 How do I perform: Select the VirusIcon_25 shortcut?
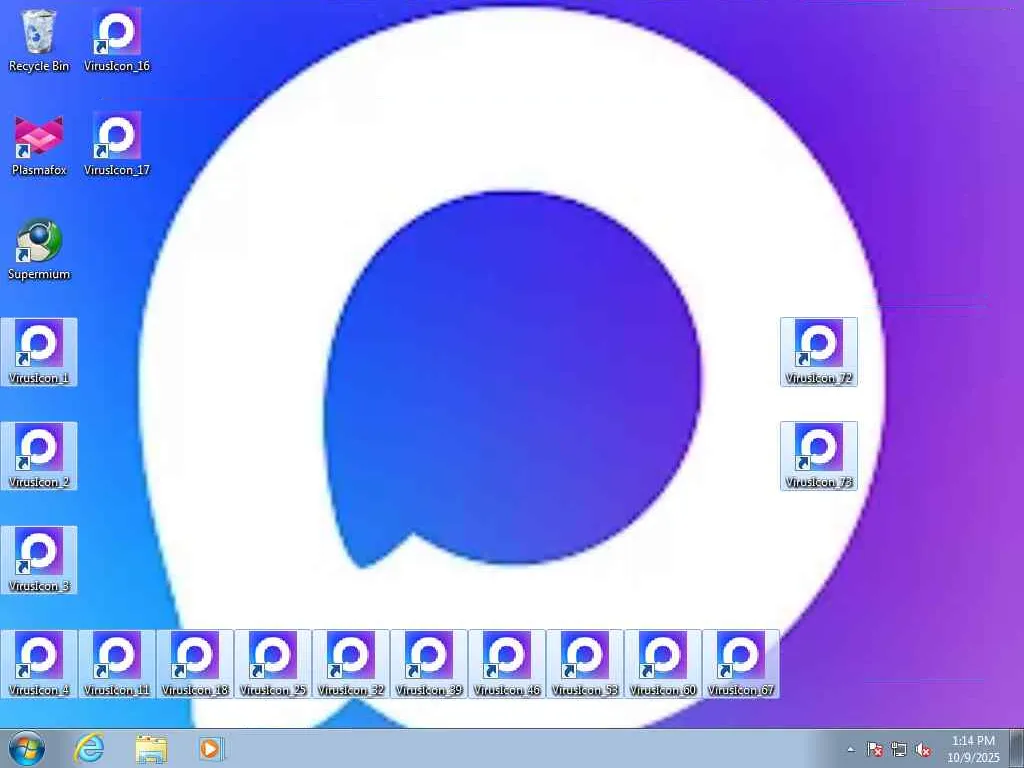[273, 664]
